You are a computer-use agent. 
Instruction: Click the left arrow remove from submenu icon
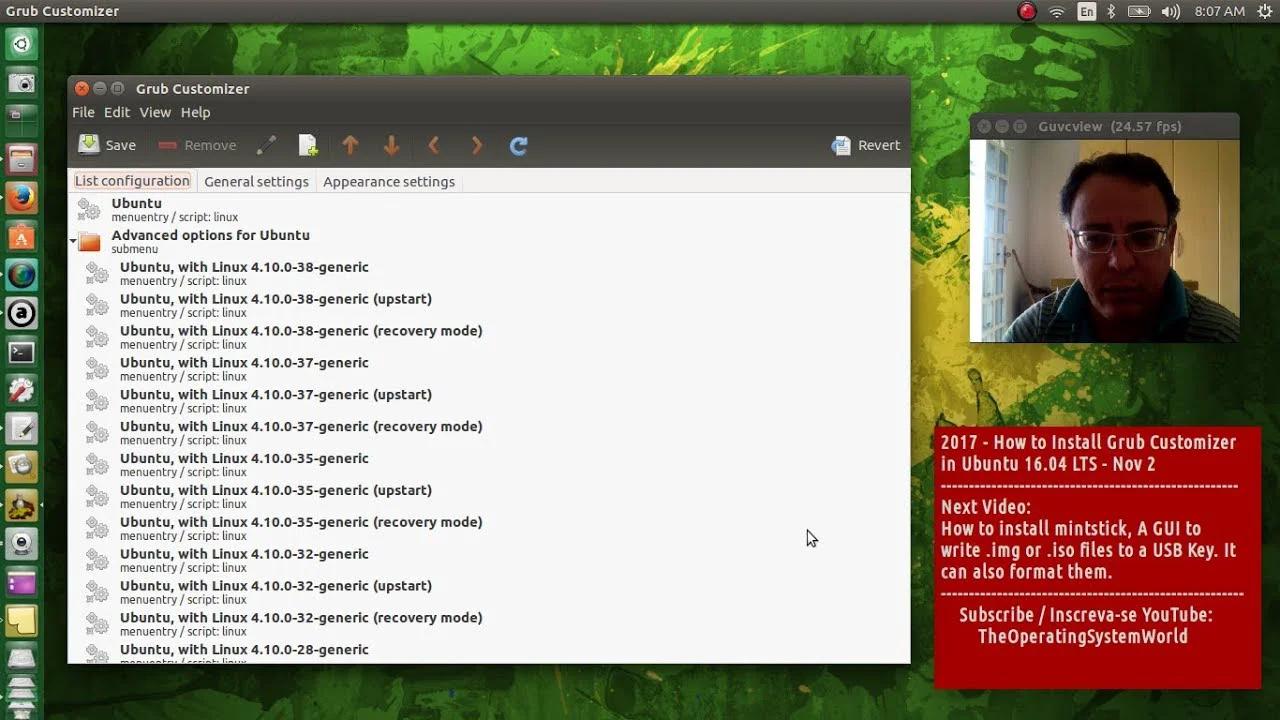[x=434, y=146]
